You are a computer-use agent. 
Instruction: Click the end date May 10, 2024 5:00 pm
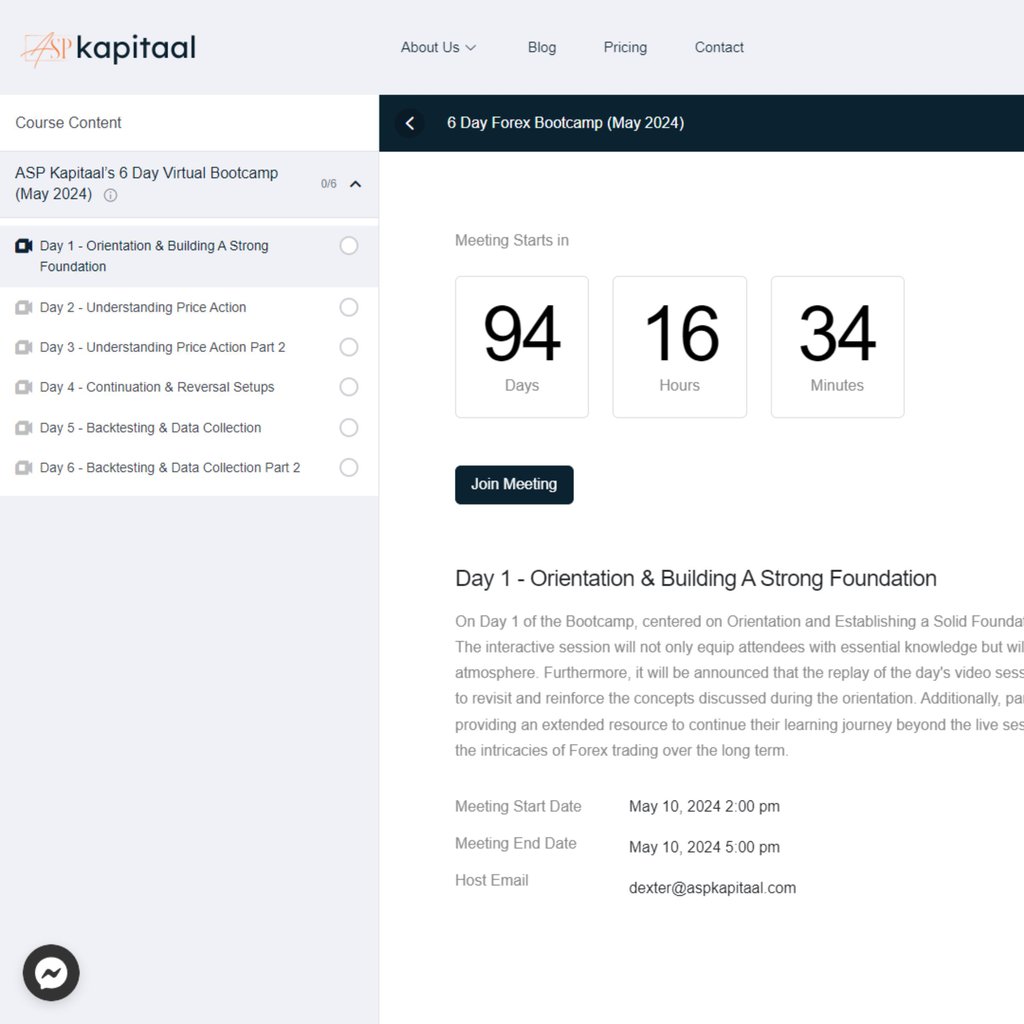[x=704, y=847]
